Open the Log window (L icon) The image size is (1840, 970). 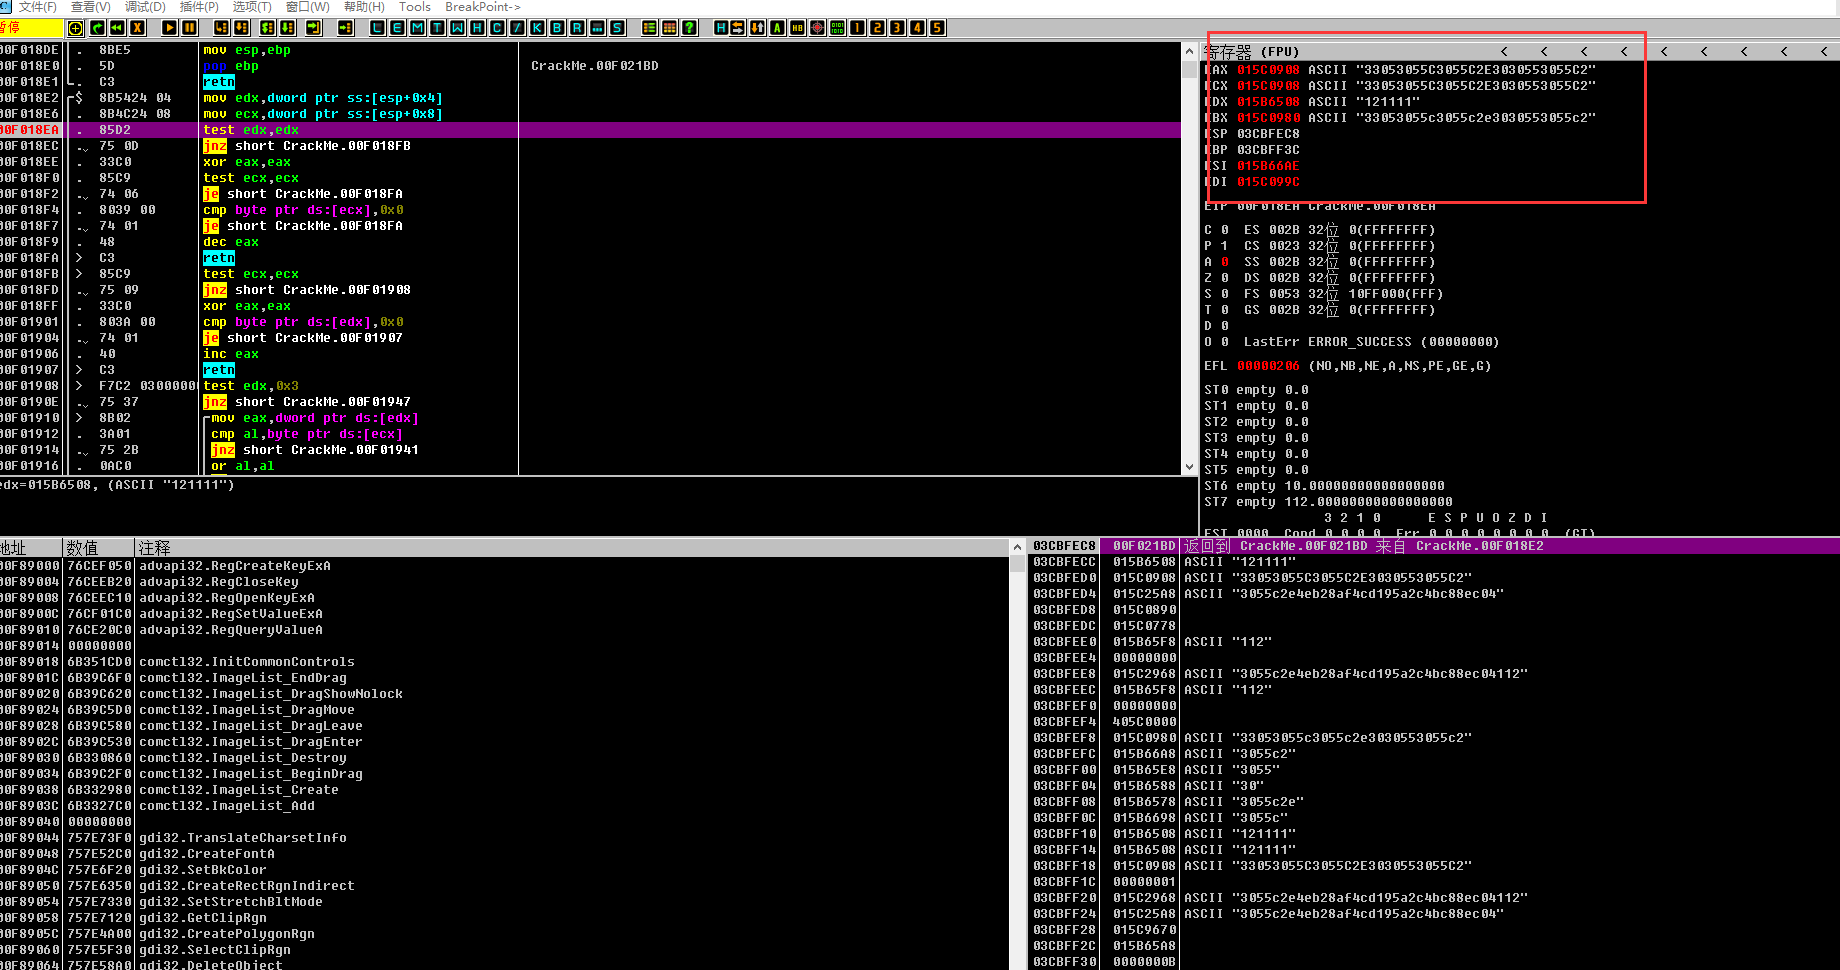tap(377, 28)
